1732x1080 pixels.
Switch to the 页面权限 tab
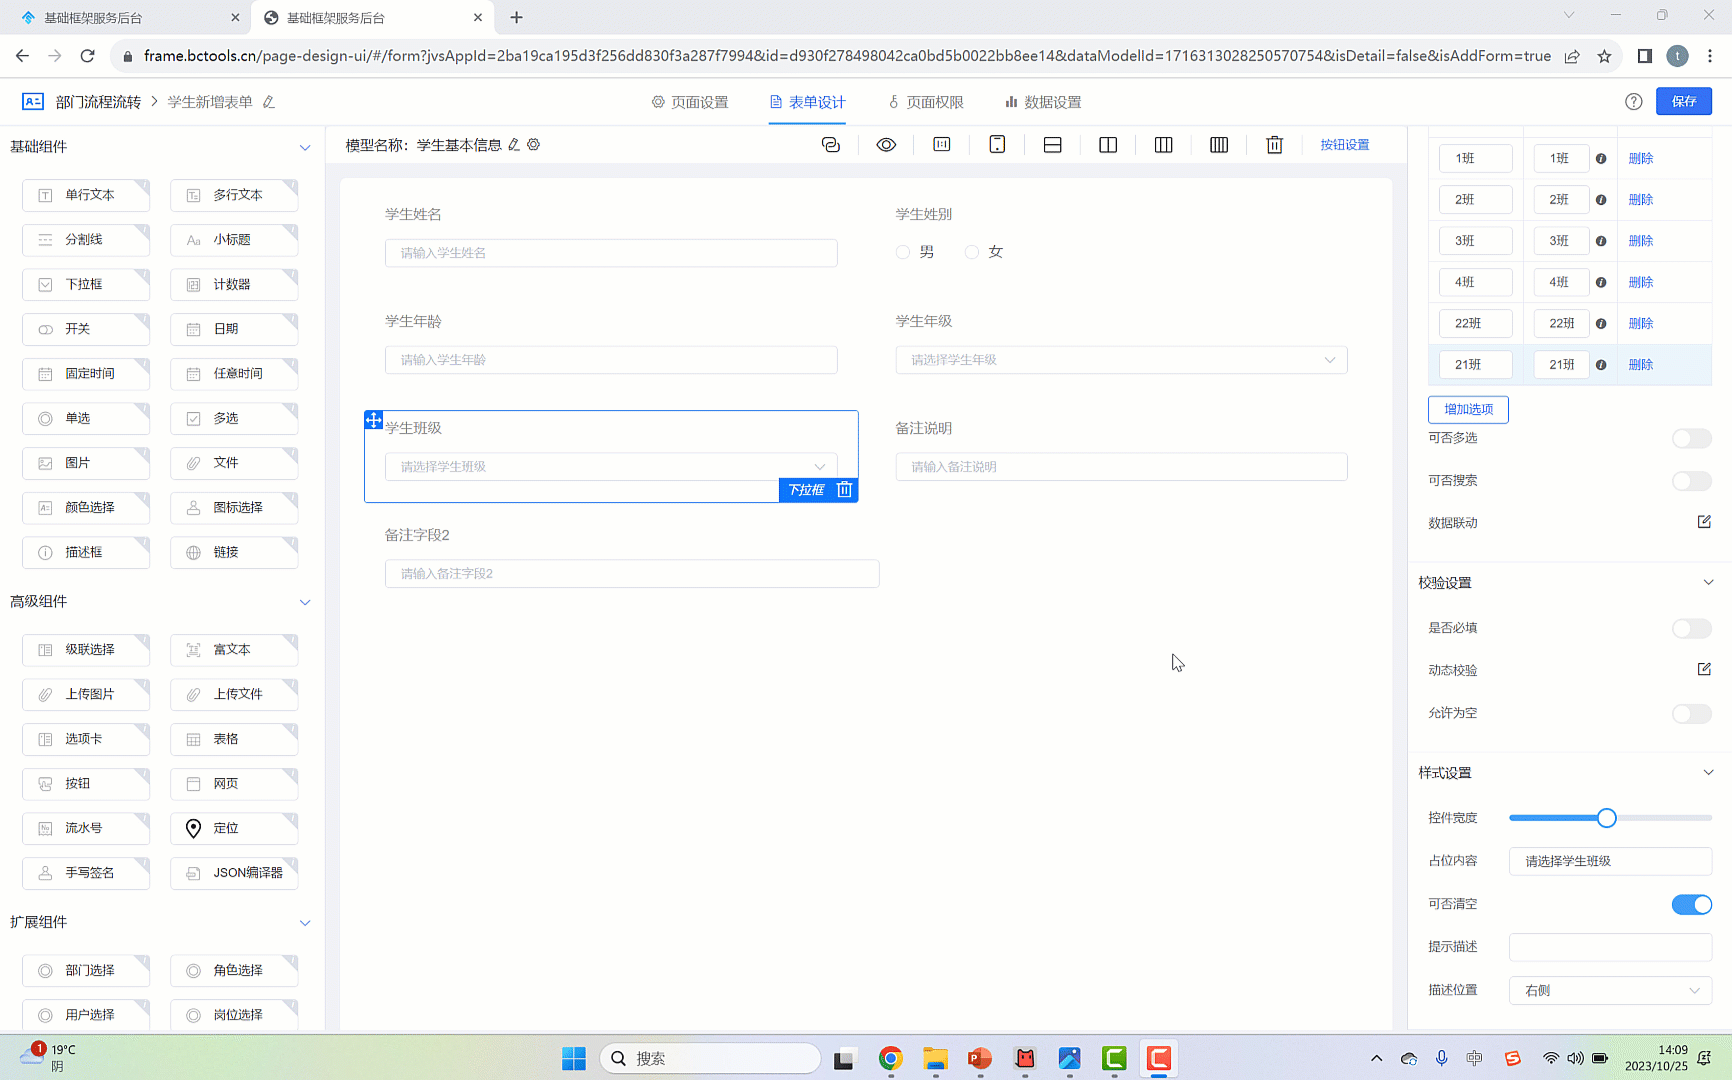point(926,102)
